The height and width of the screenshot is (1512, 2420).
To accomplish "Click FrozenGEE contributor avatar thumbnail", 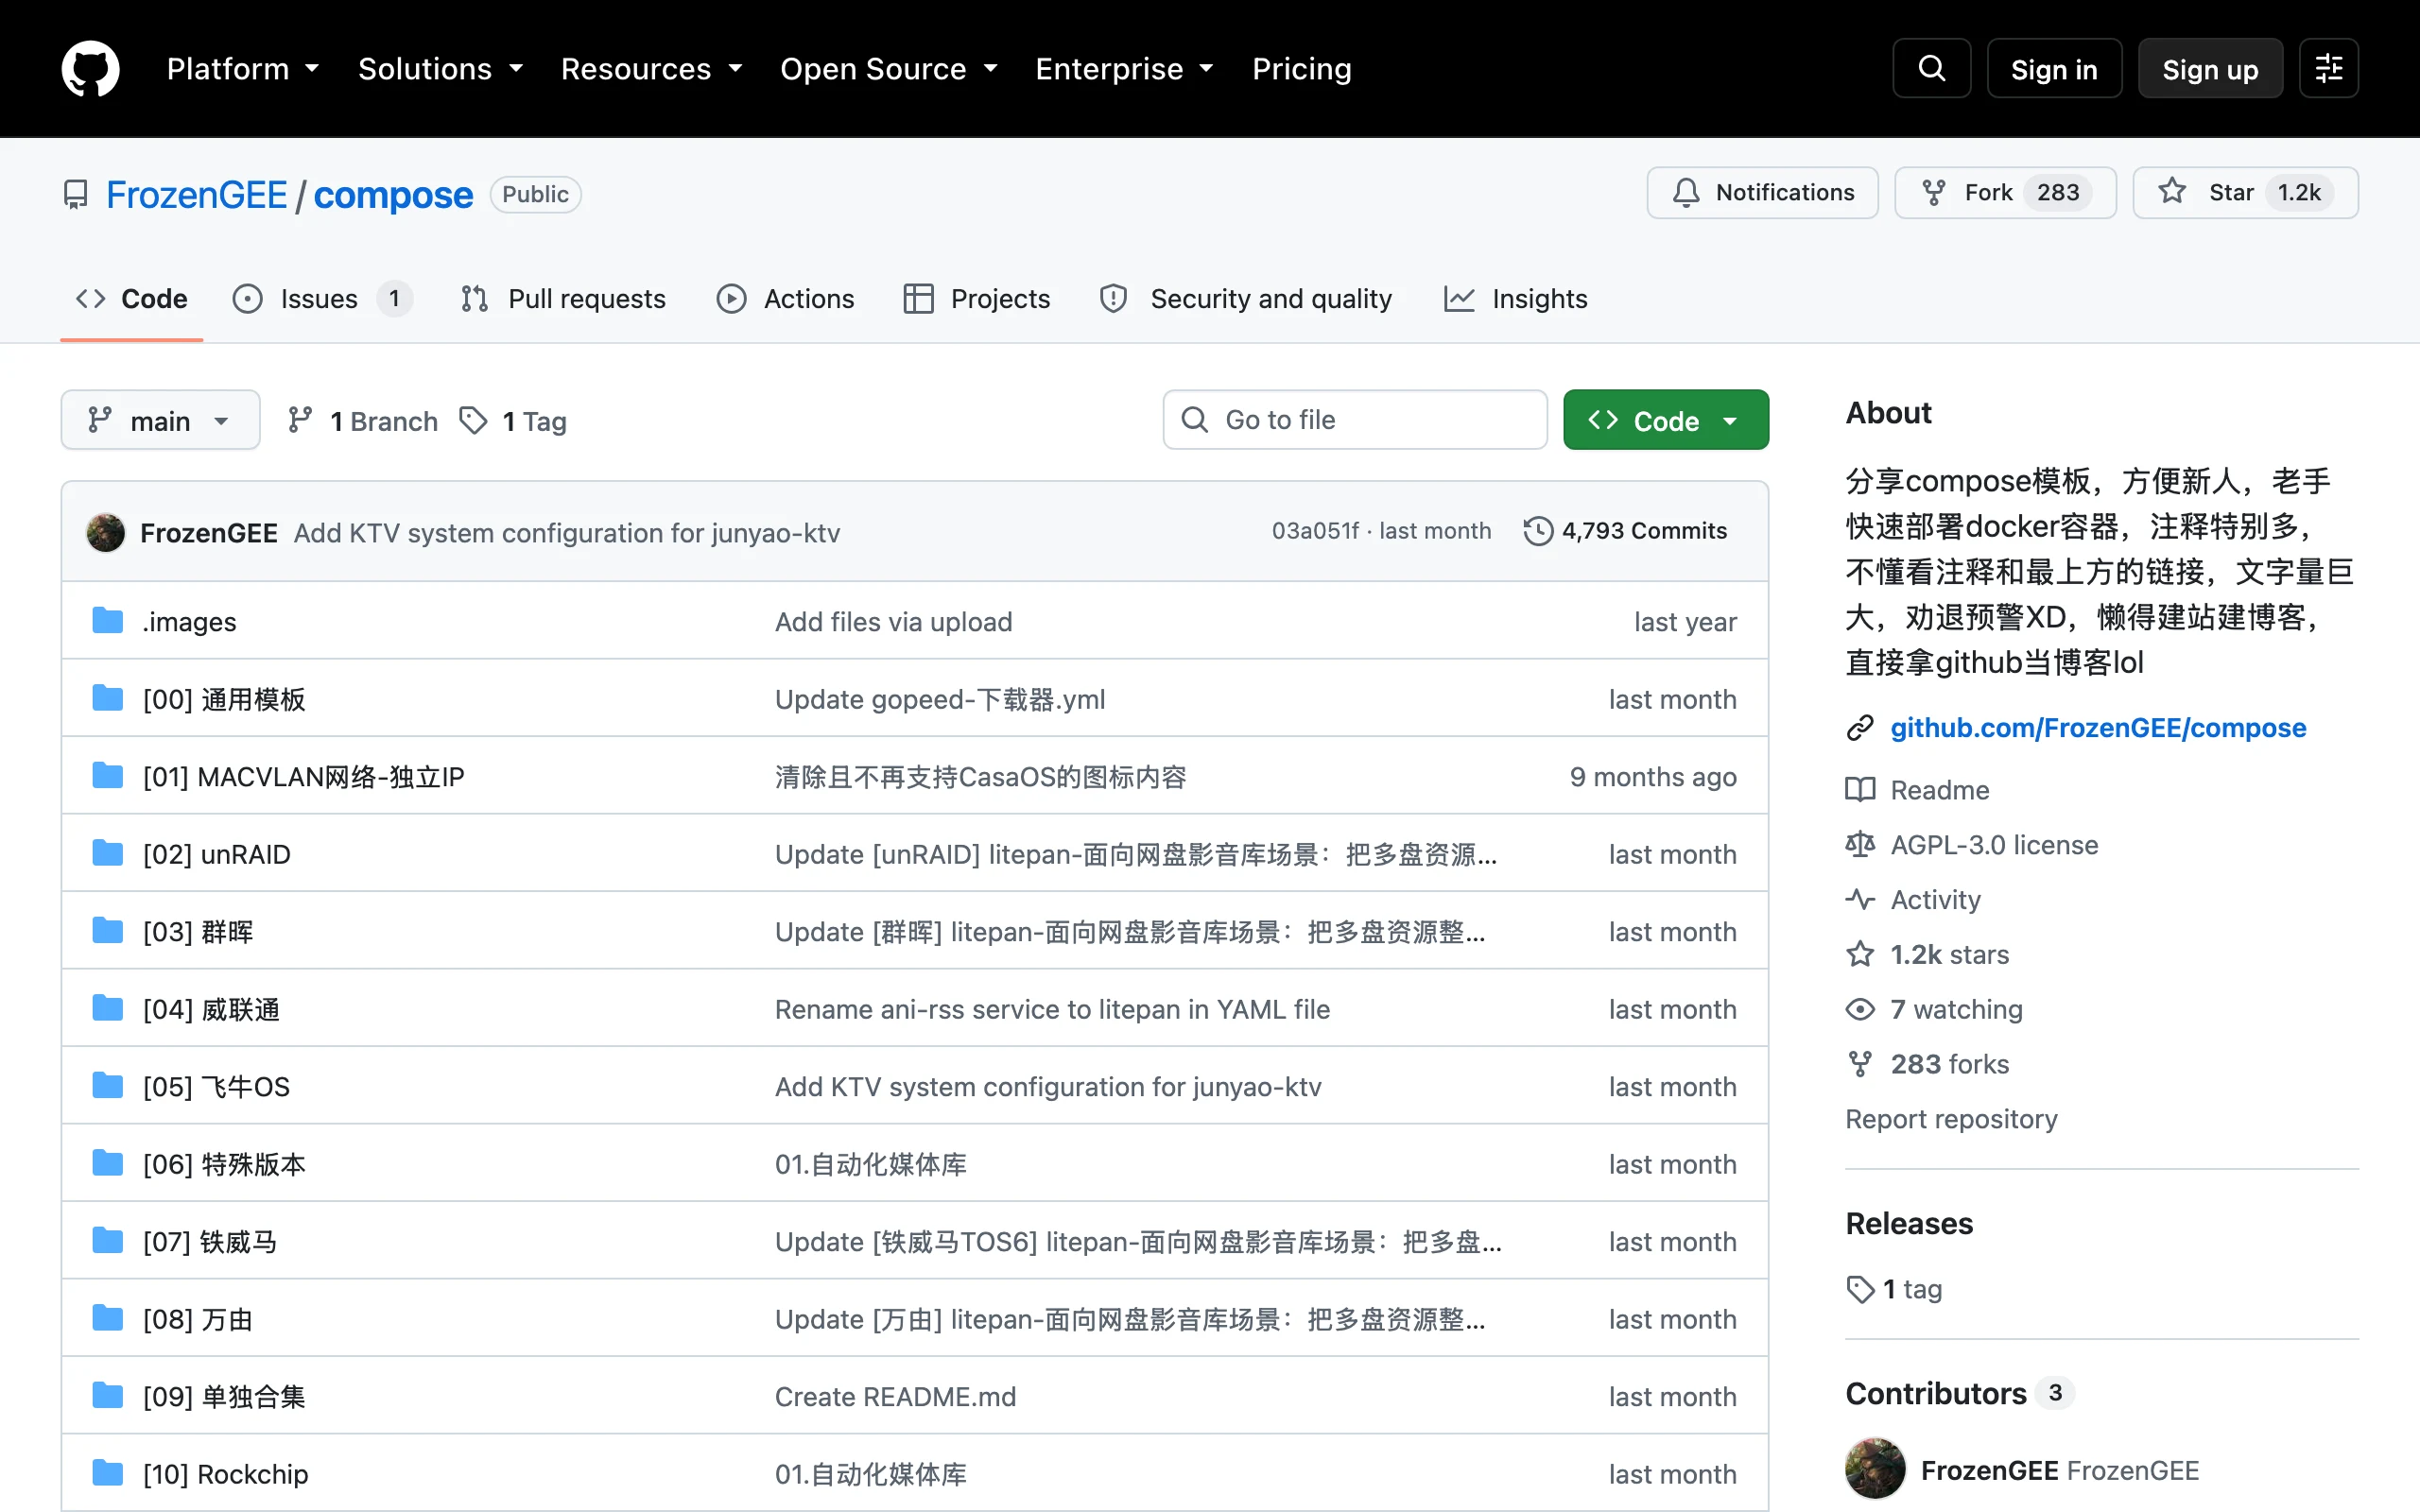I will pyautogui.click(x=1875, y=1469).
